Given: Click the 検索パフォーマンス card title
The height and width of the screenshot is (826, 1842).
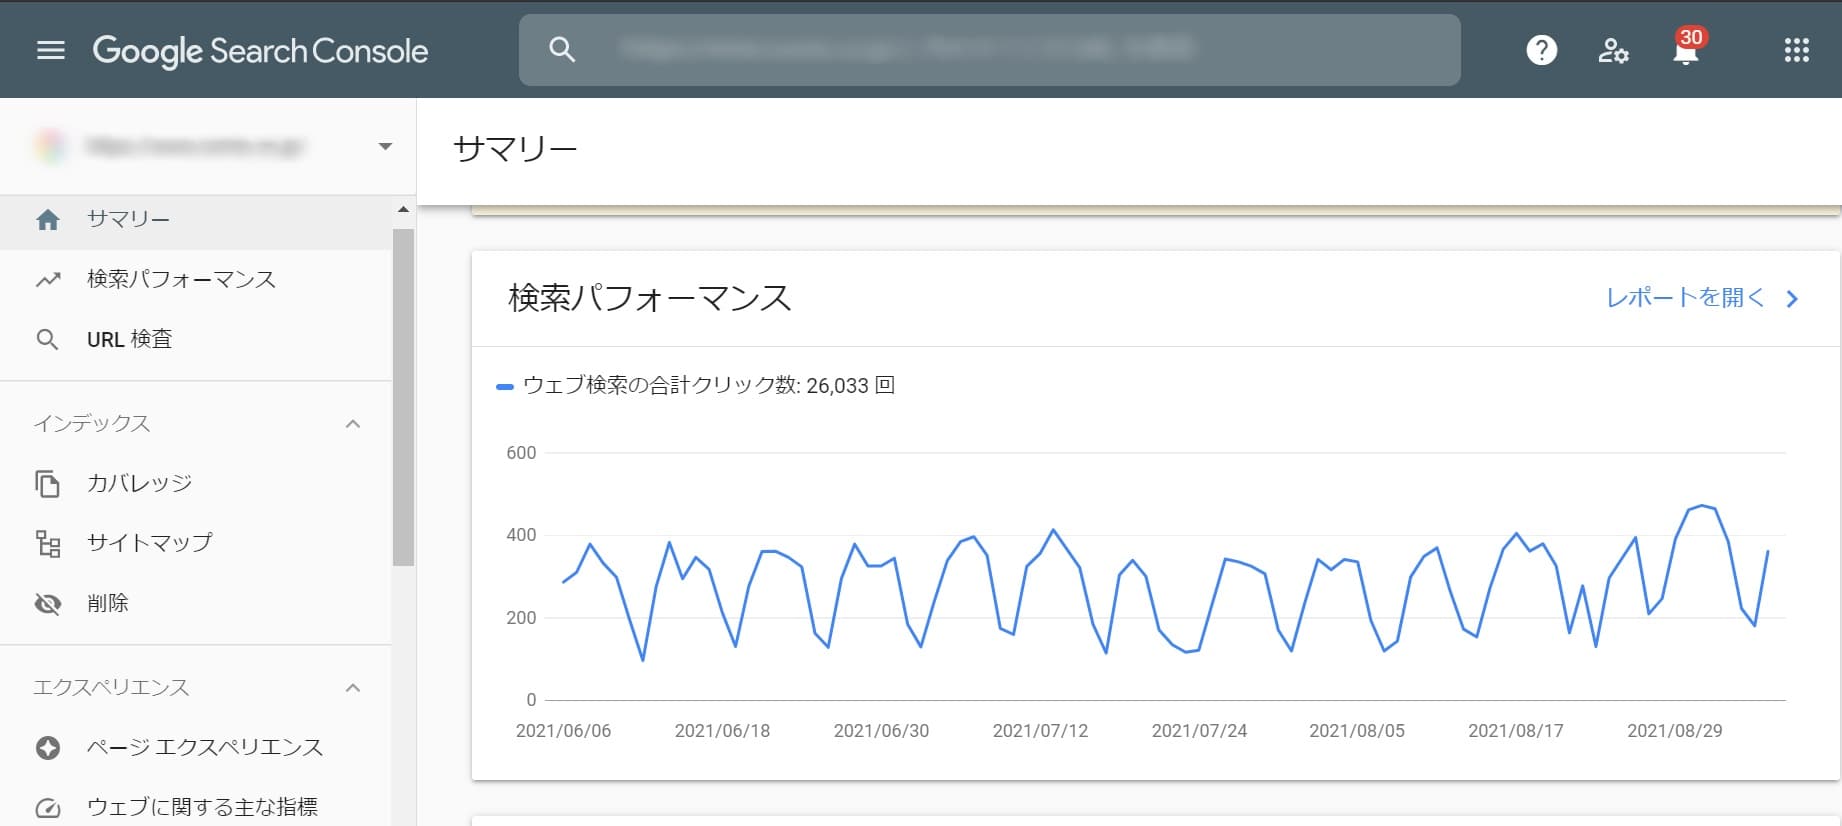Looking at the screenshot, I should point(650,298).
